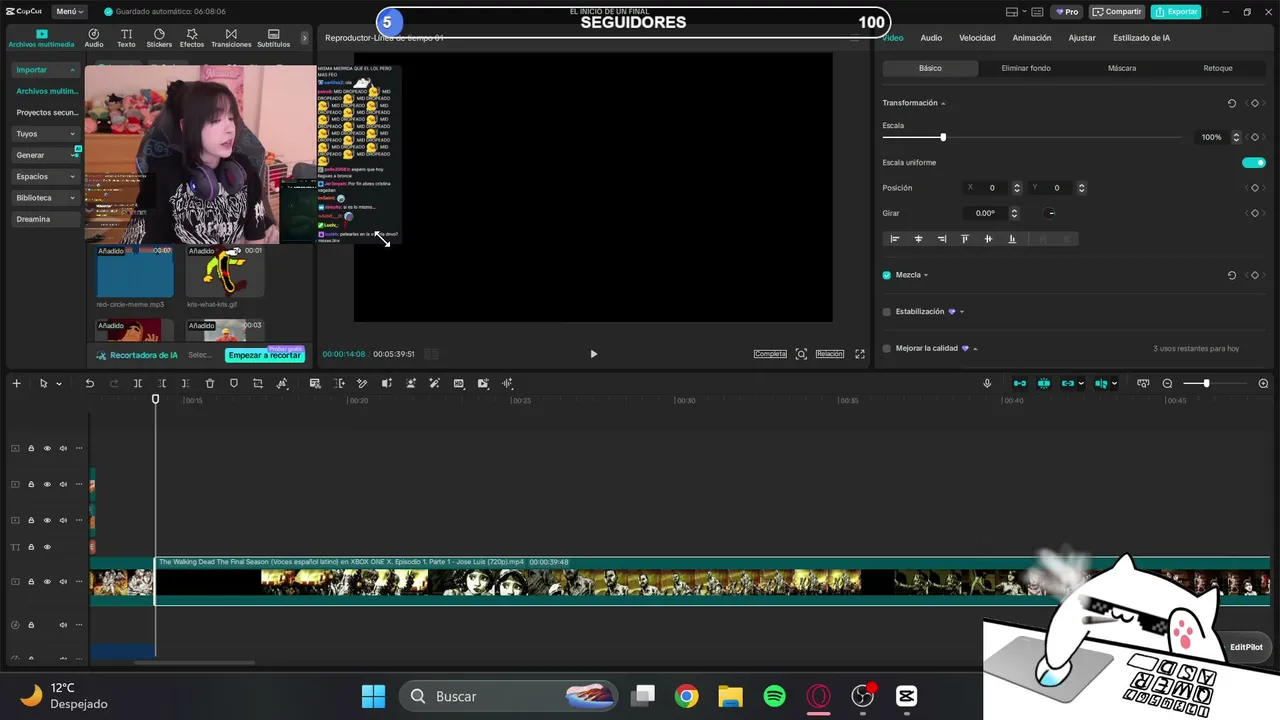Expand the Biblioteca section

pos(46,198)
